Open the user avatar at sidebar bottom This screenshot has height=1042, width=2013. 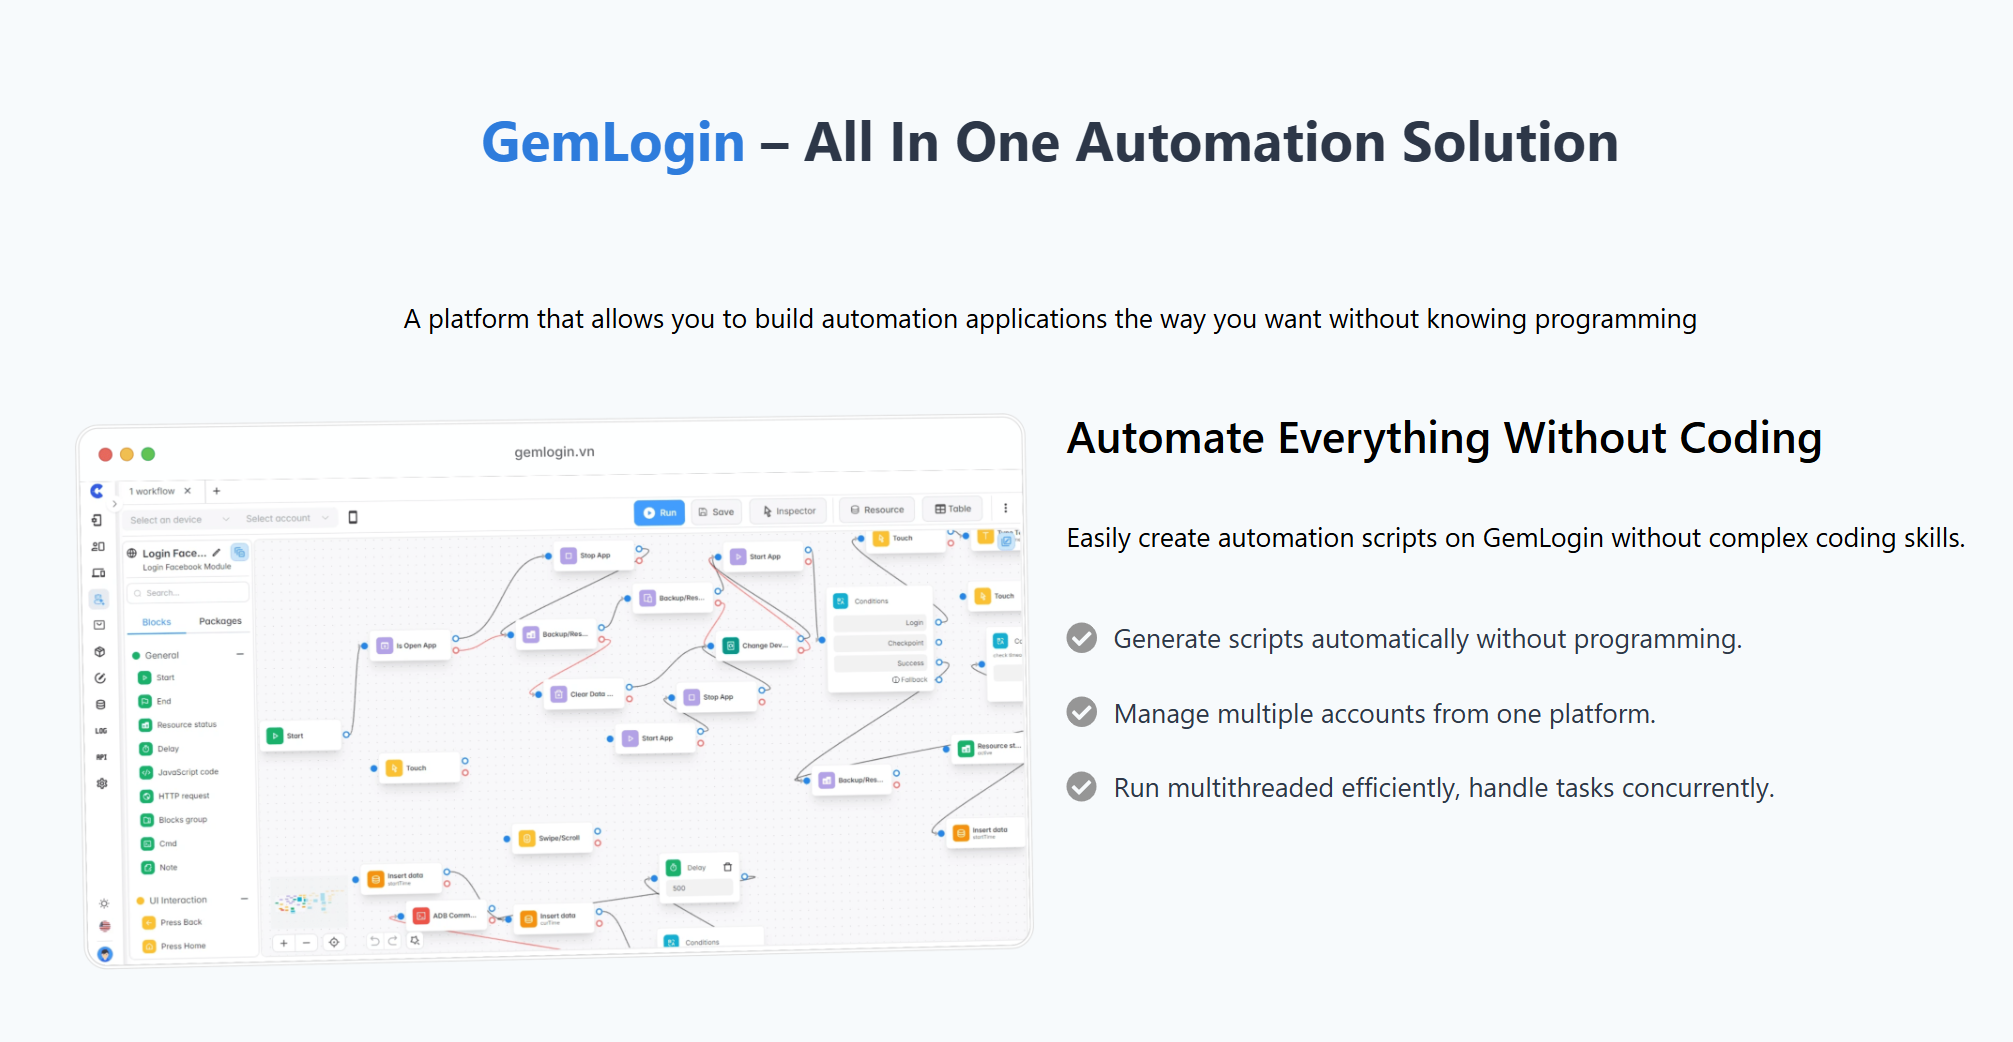click(x=105, y=953)
